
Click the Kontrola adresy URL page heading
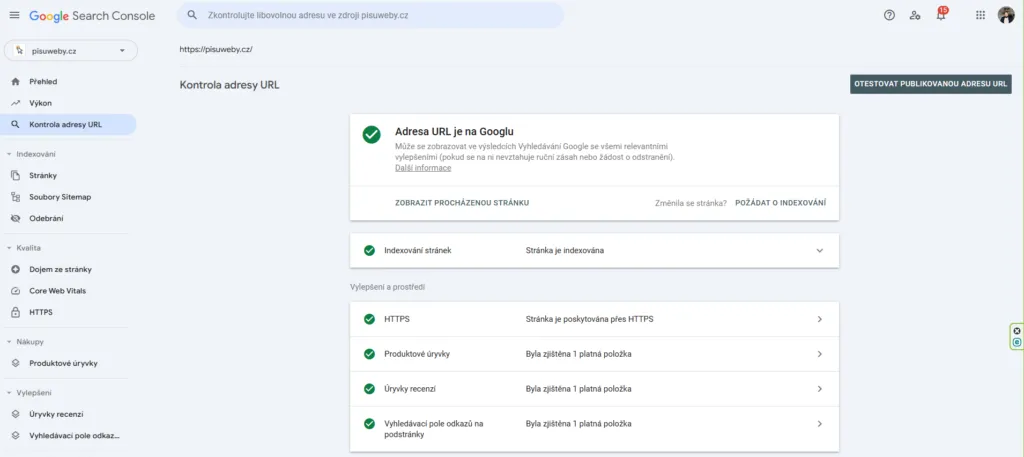click(230, 85)
